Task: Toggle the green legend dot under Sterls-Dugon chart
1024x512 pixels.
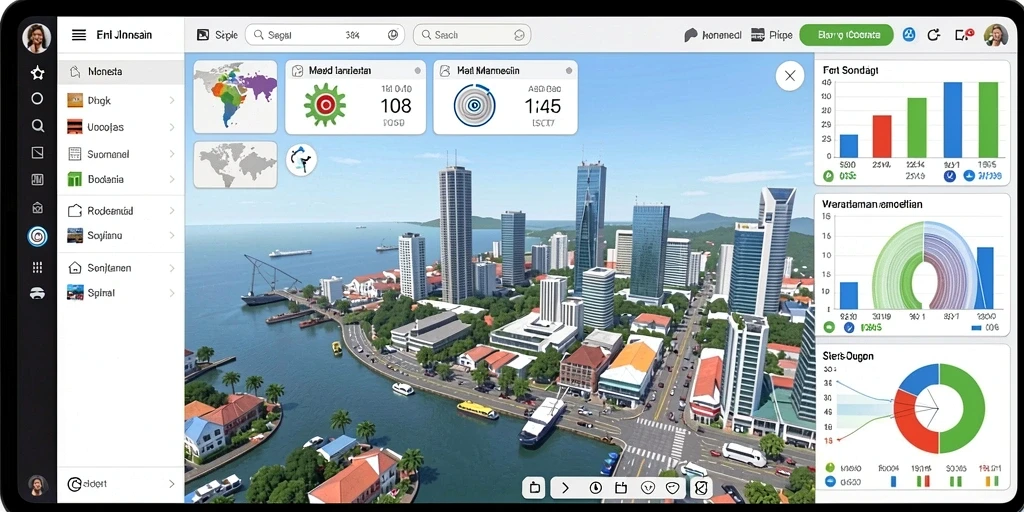Action: tap(830, 468)
